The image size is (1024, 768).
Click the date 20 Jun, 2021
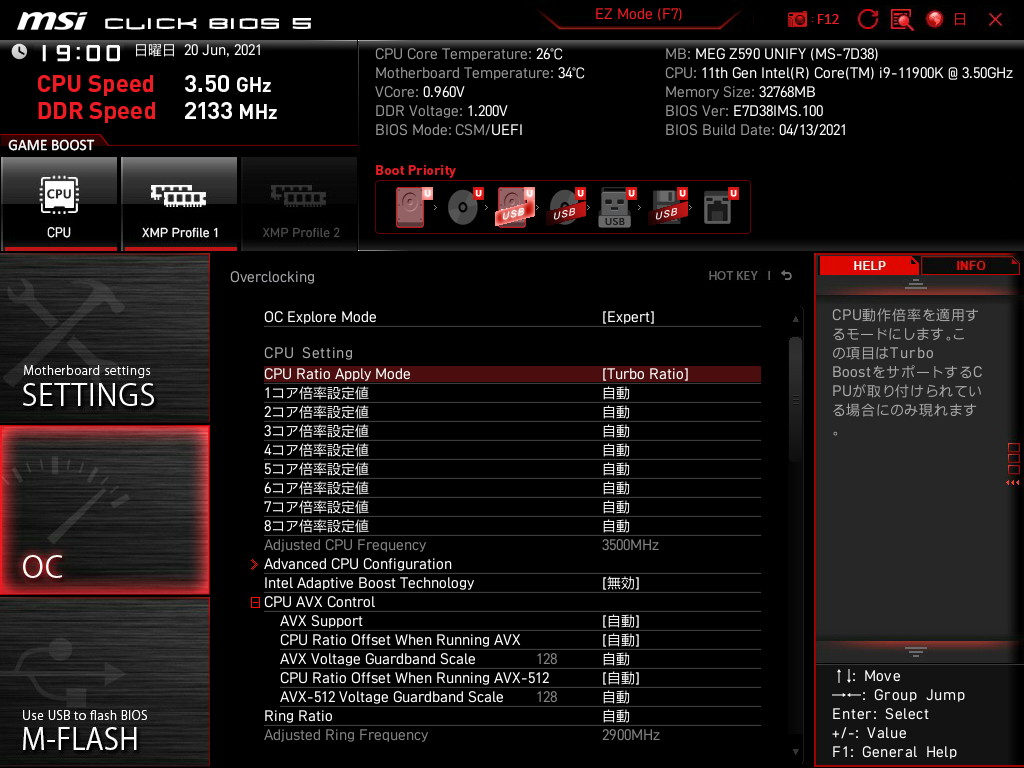[x=223, y=50]
